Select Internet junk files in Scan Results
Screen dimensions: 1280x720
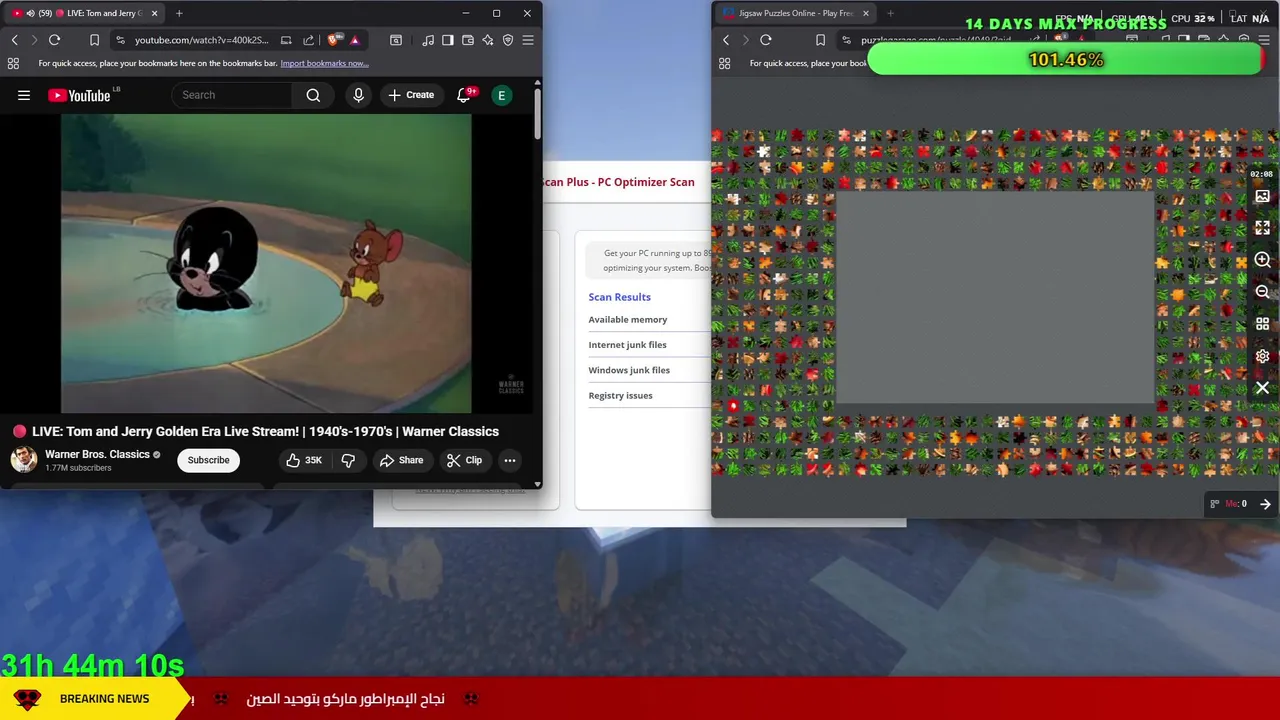click(627, 345)
